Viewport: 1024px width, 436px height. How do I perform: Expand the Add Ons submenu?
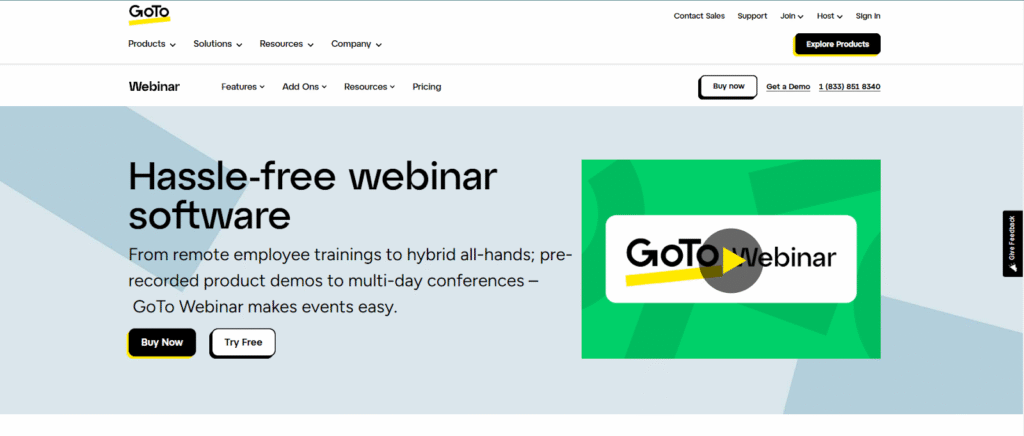[304, 87]
